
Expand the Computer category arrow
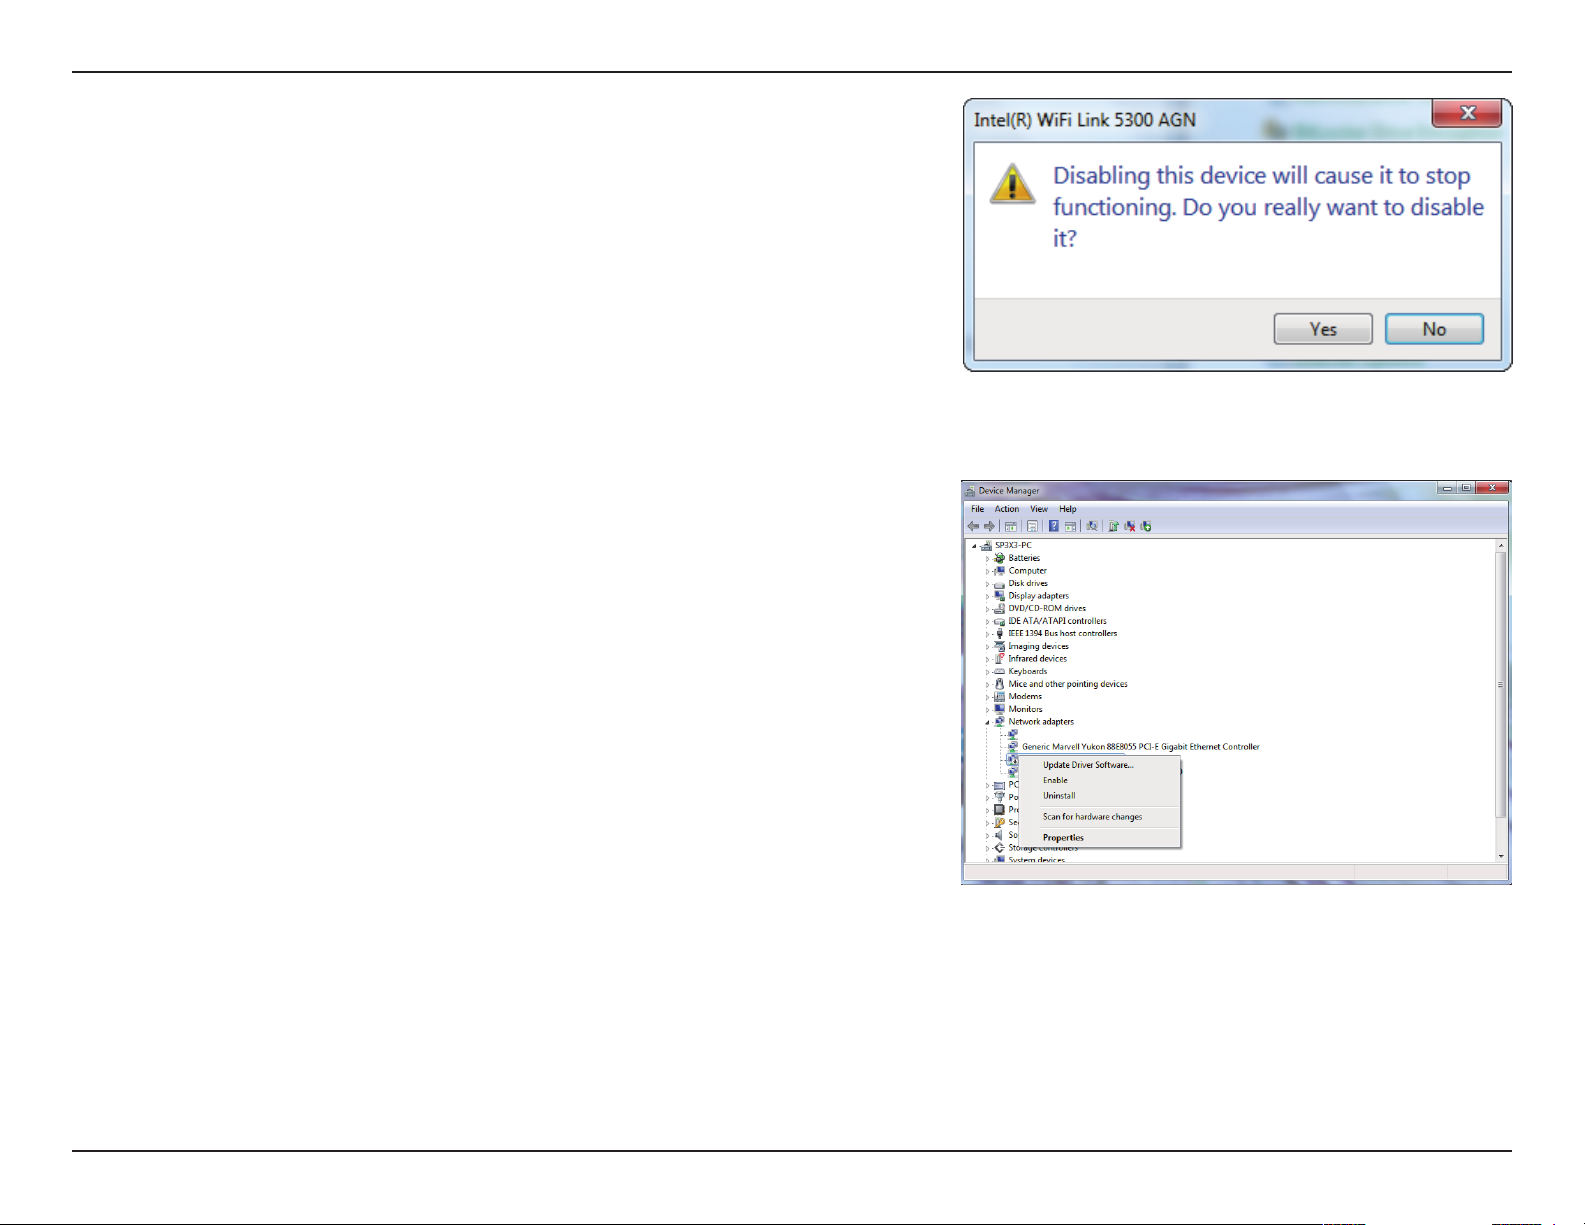pos(987,571)
